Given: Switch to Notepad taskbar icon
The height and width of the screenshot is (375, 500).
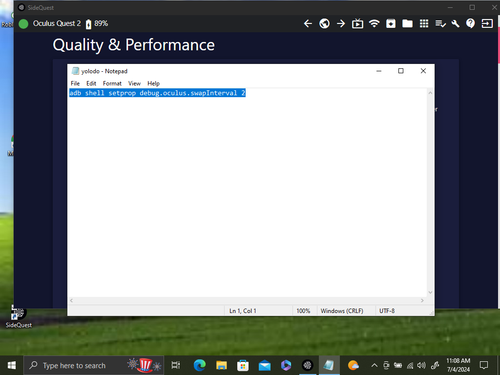Looking at the screenshot, I should (329, 365).
